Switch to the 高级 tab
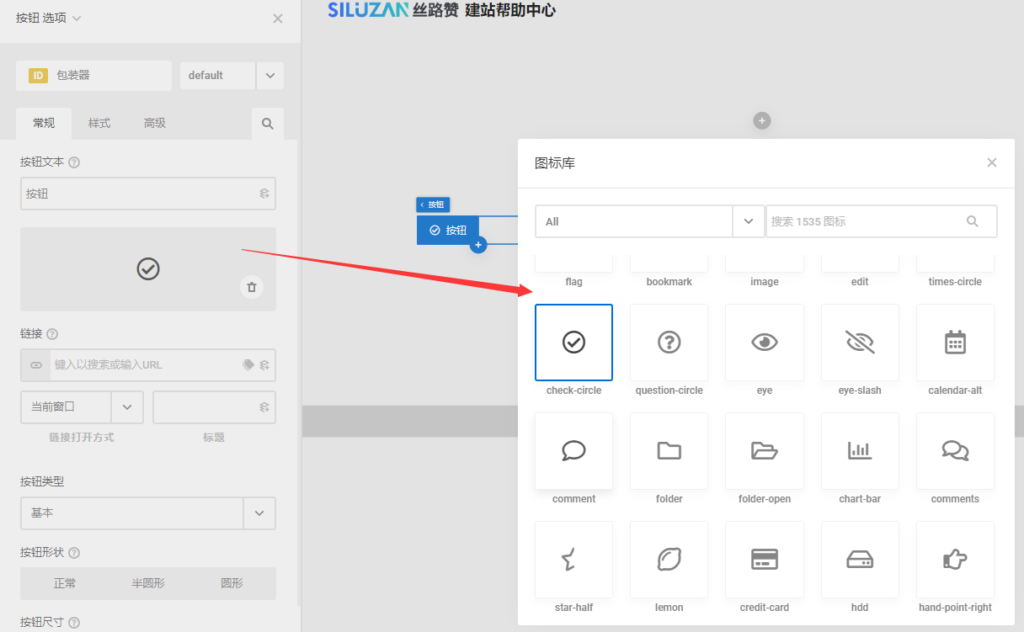This screenshot has width=1024, height=632. [x=154, y=123]
